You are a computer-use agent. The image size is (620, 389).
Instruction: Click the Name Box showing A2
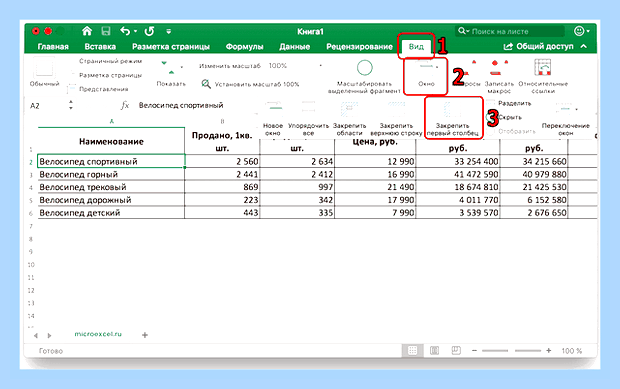tap(47, 106)
